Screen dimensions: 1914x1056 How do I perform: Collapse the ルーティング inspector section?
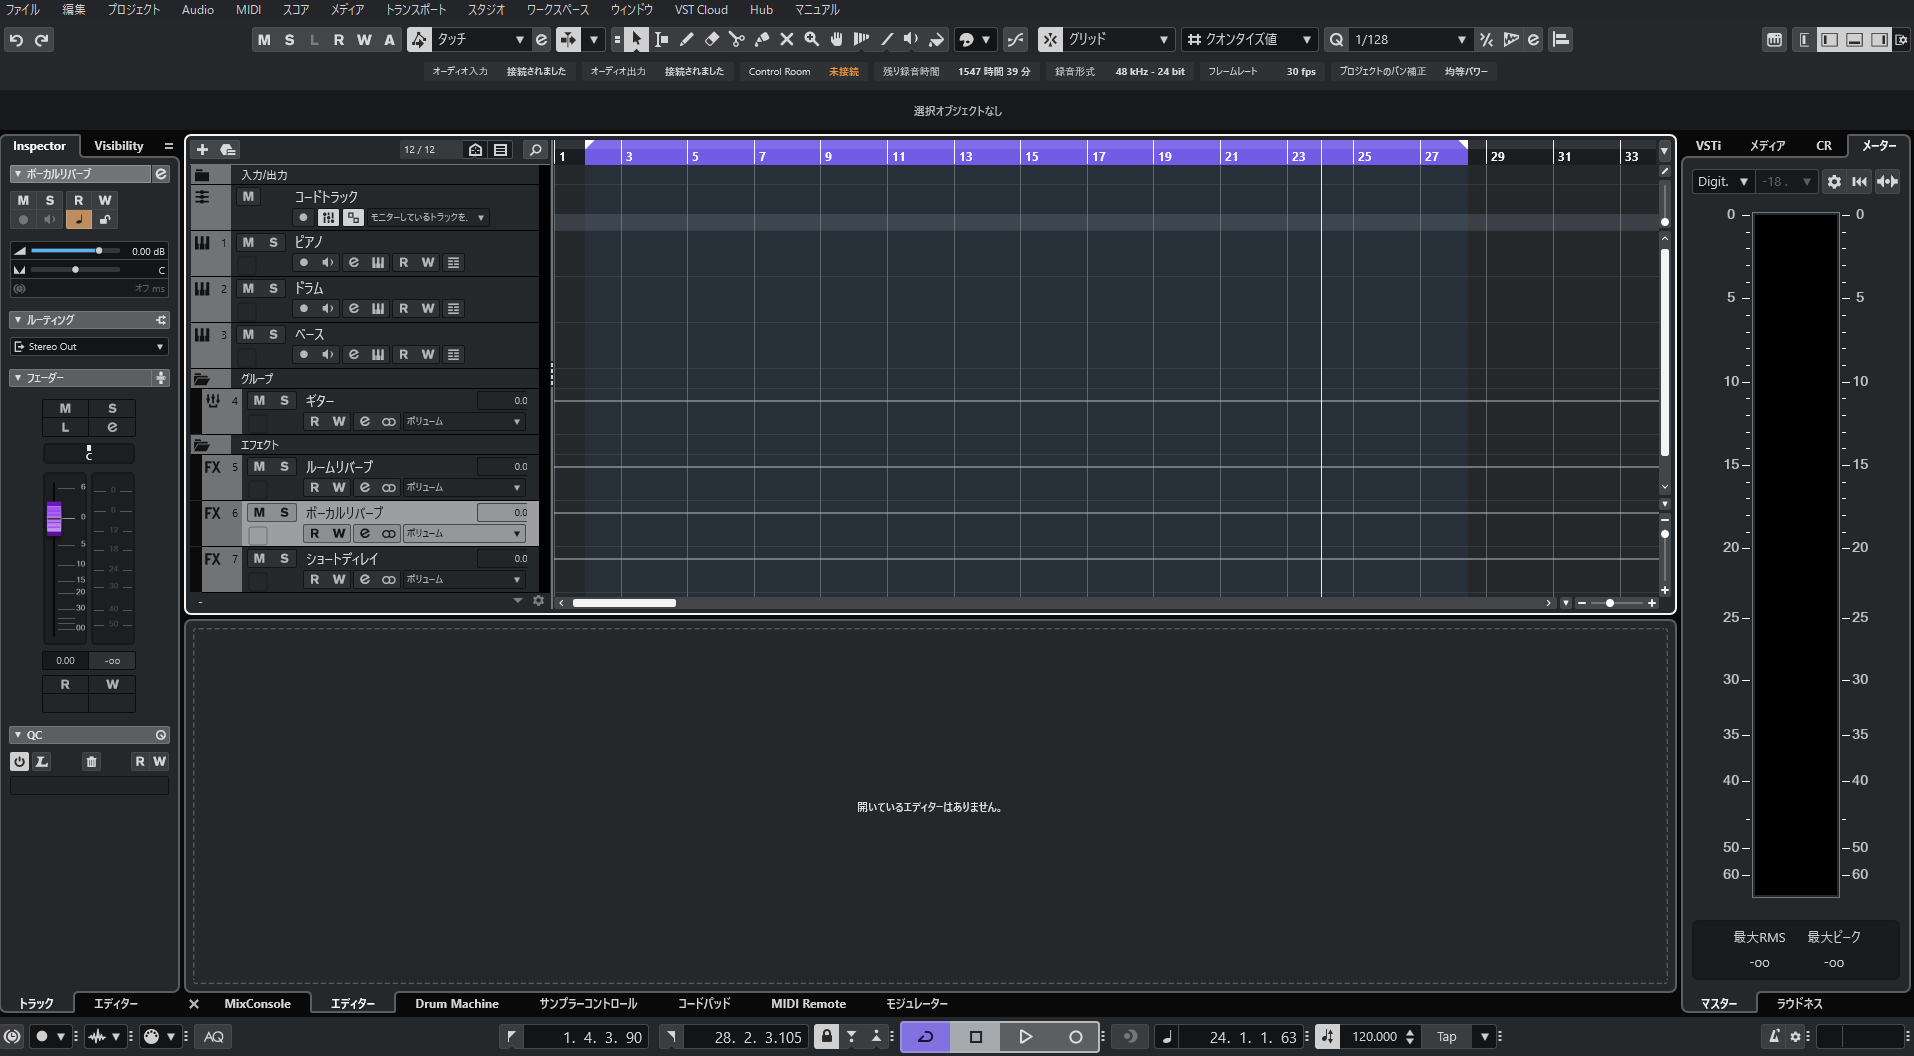pyautogui.click(x=18, y=320)
